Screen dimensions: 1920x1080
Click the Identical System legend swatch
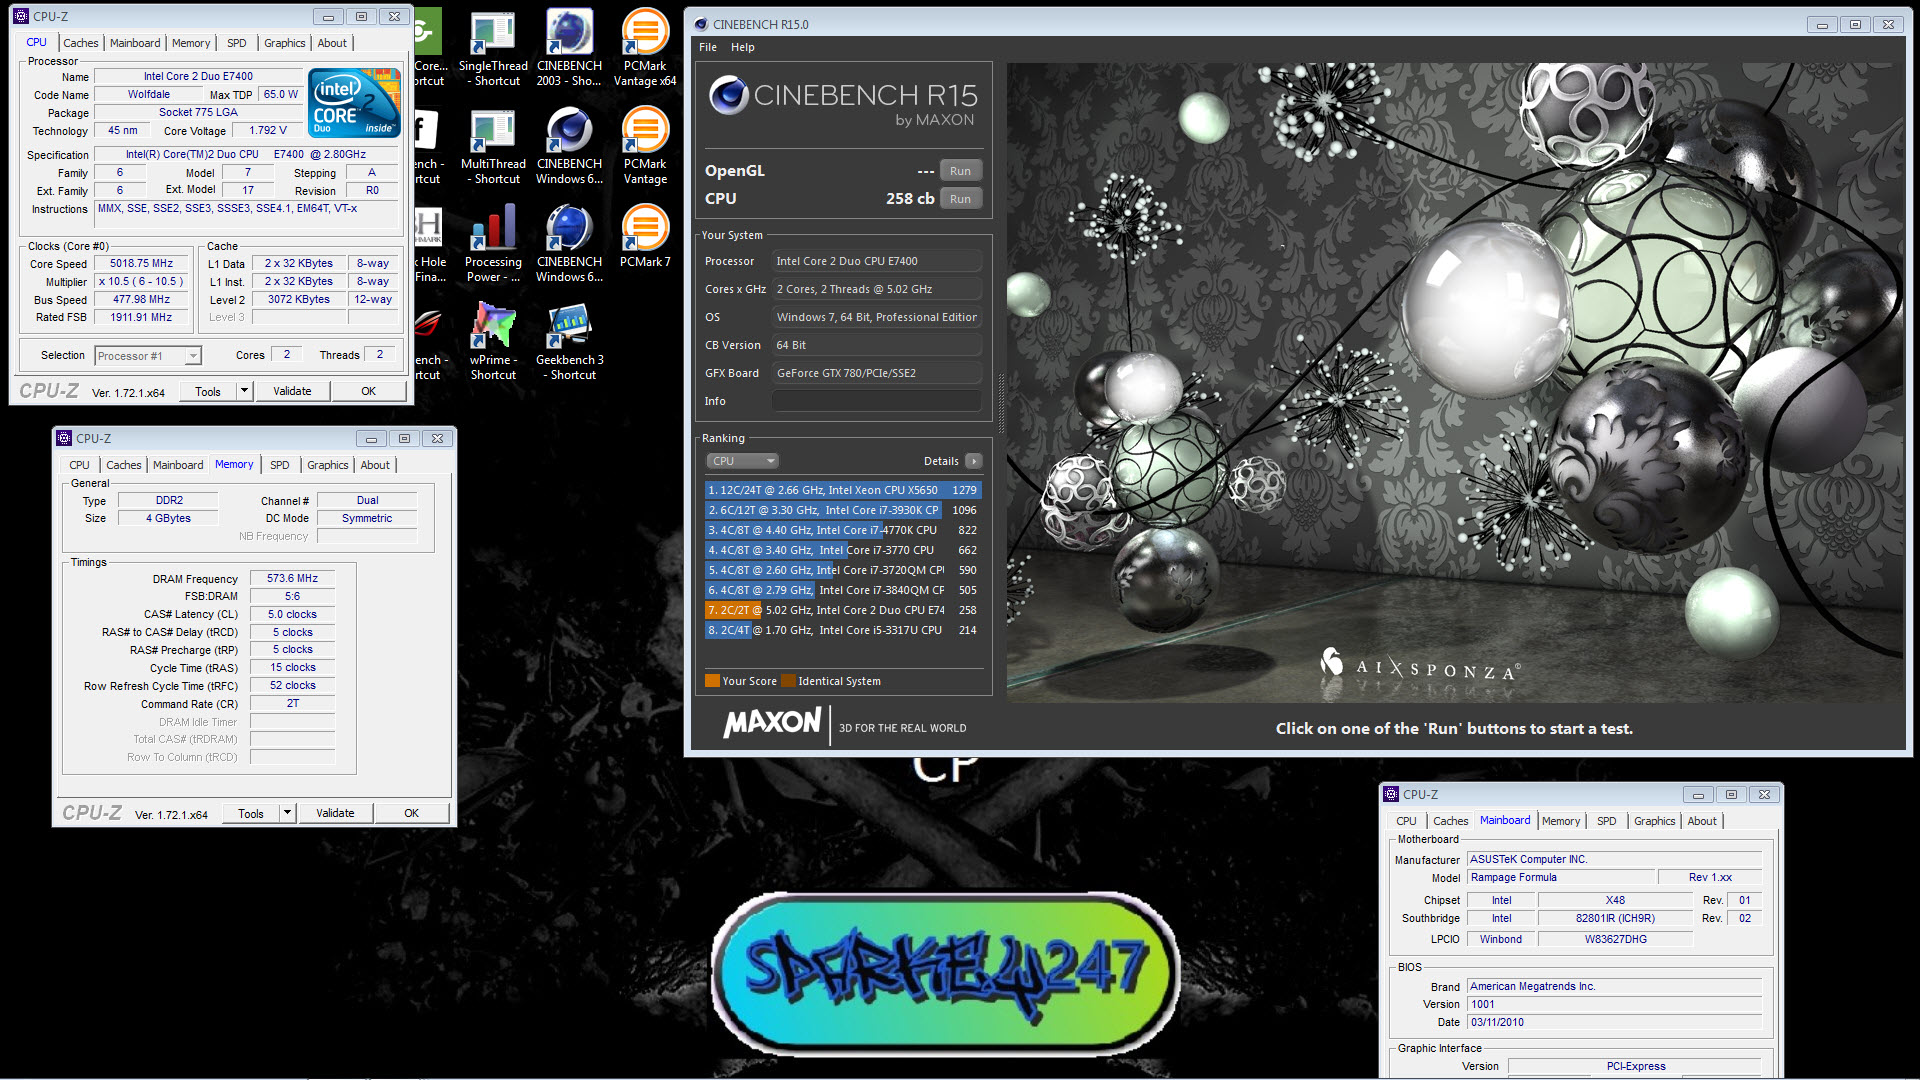click(788, 681)
